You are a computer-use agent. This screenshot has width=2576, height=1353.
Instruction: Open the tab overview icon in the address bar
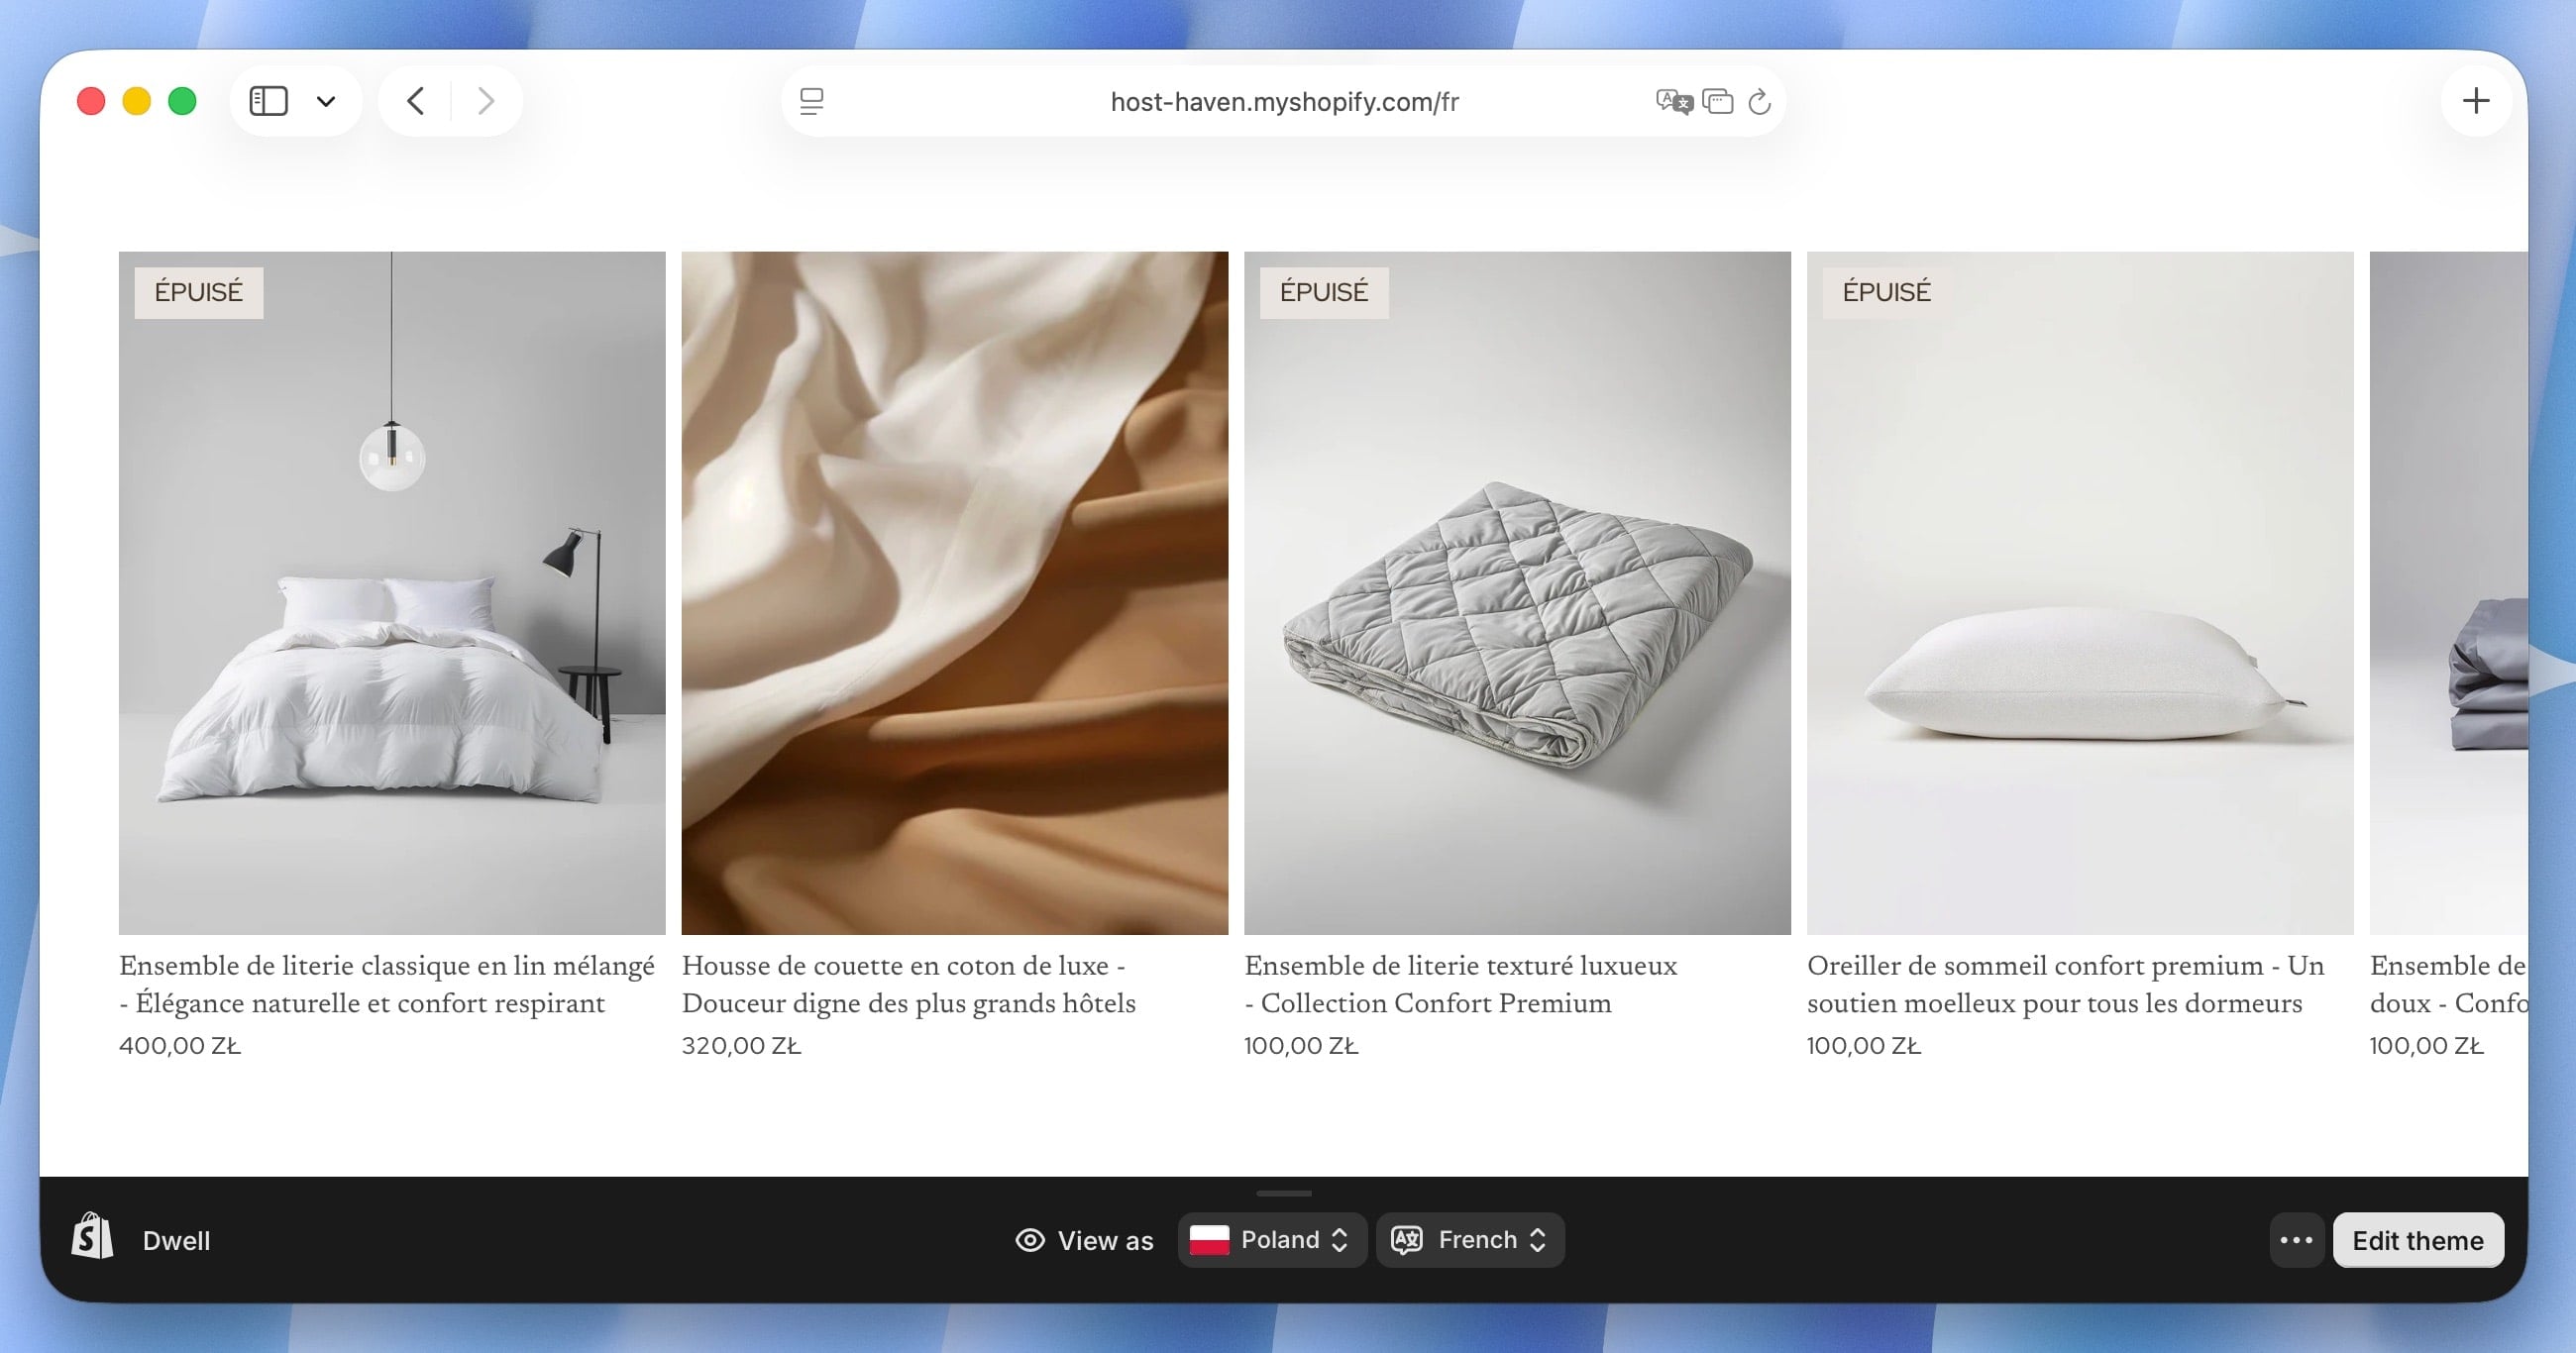point(1718,100)
